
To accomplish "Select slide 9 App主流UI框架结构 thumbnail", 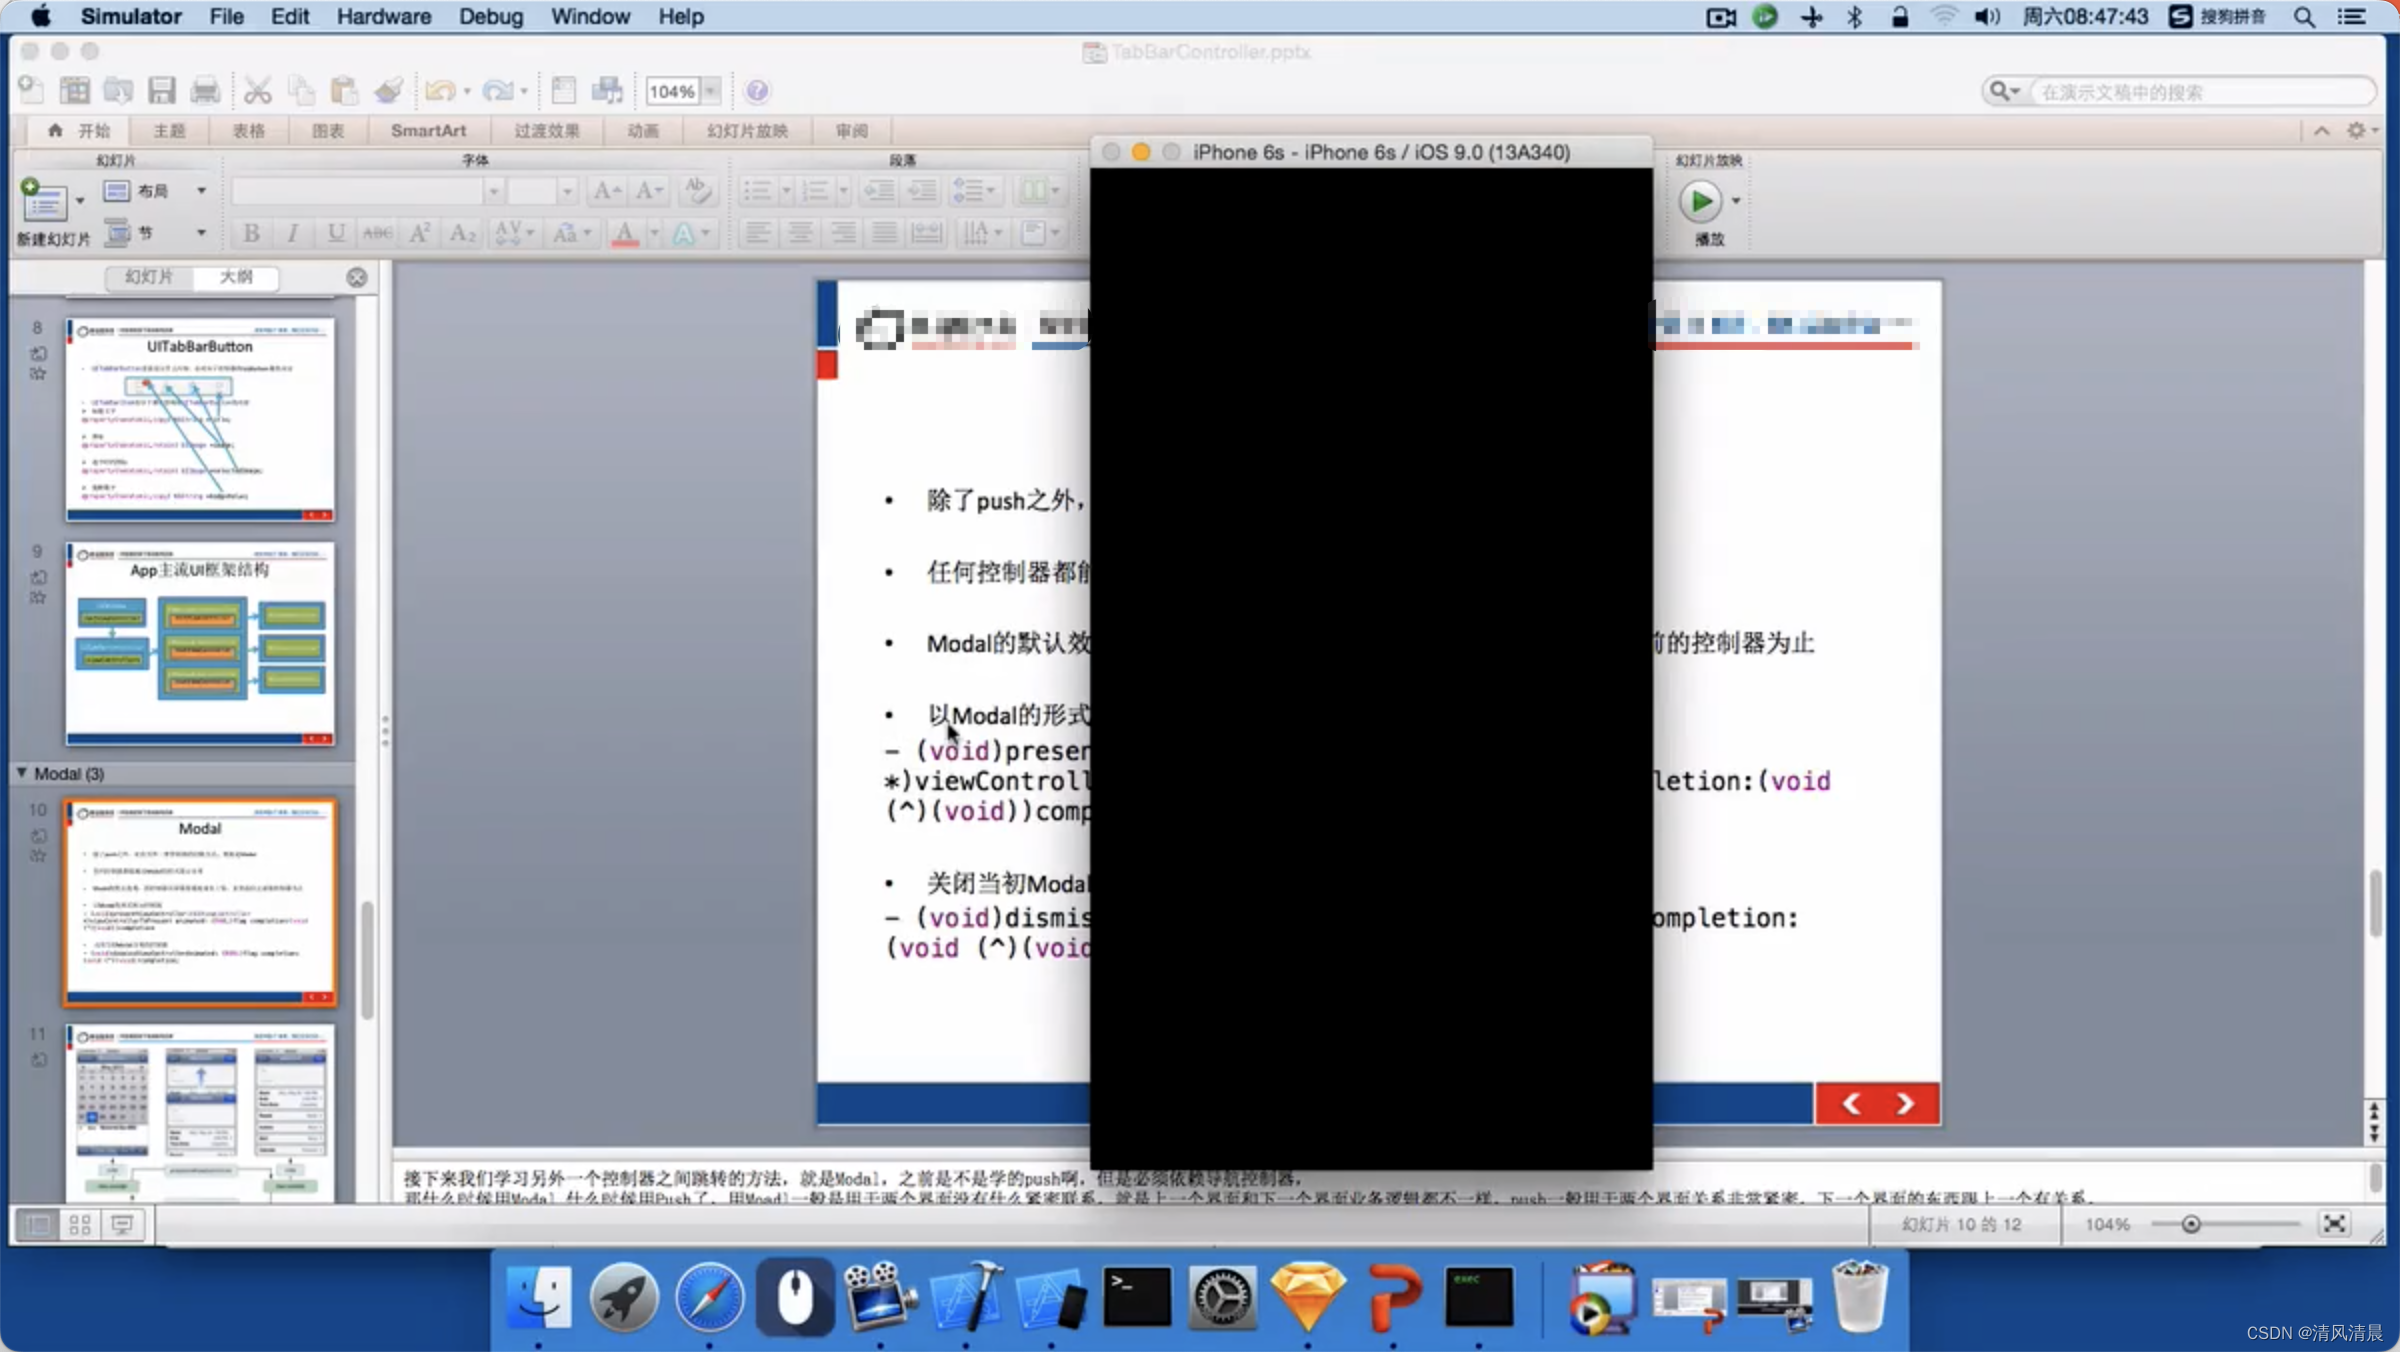I will 200,644.
